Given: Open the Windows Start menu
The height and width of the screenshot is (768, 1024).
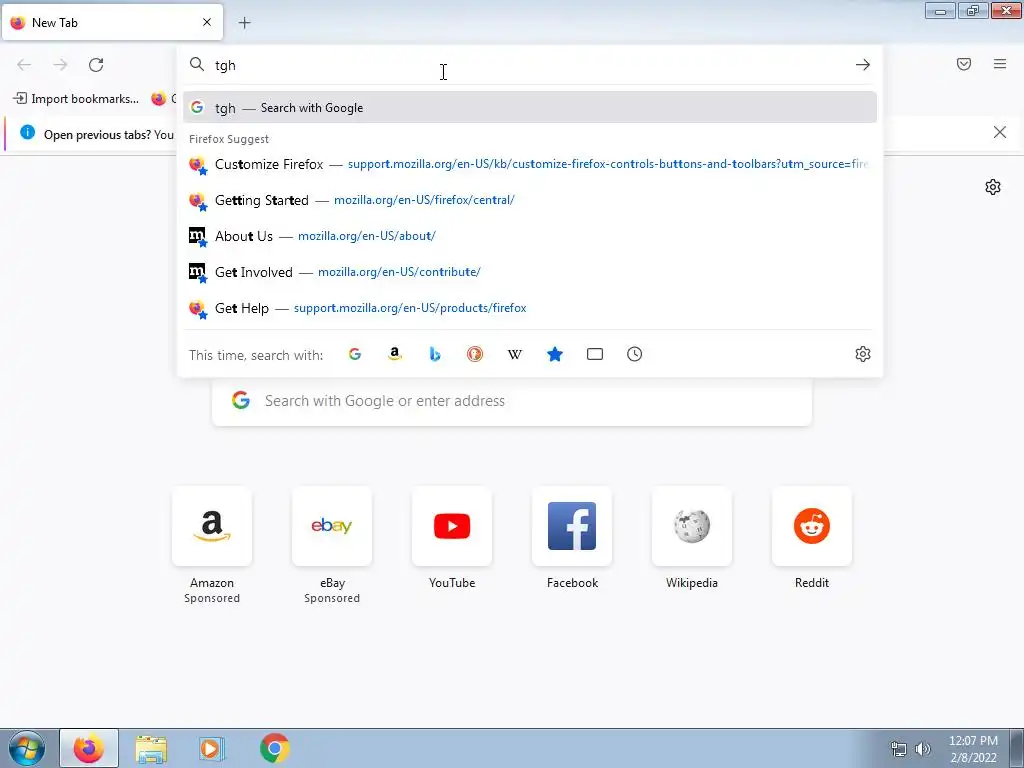Looking at the screenshot, I should 27,748.
